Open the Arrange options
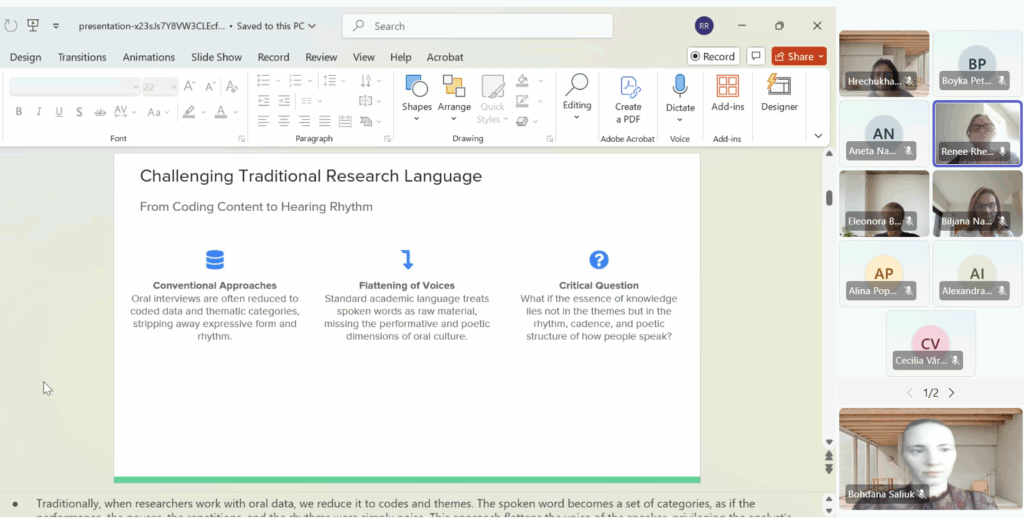 (454, 94)
